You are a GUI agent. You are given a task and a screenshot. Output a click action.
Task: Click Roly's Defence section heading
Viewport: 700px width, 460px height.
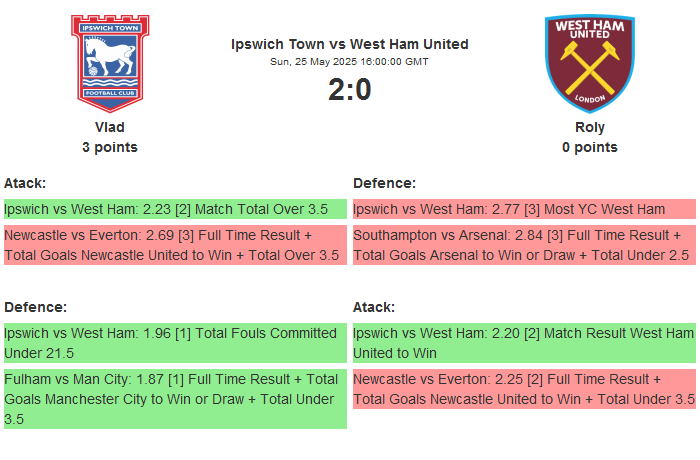[385, 183]
